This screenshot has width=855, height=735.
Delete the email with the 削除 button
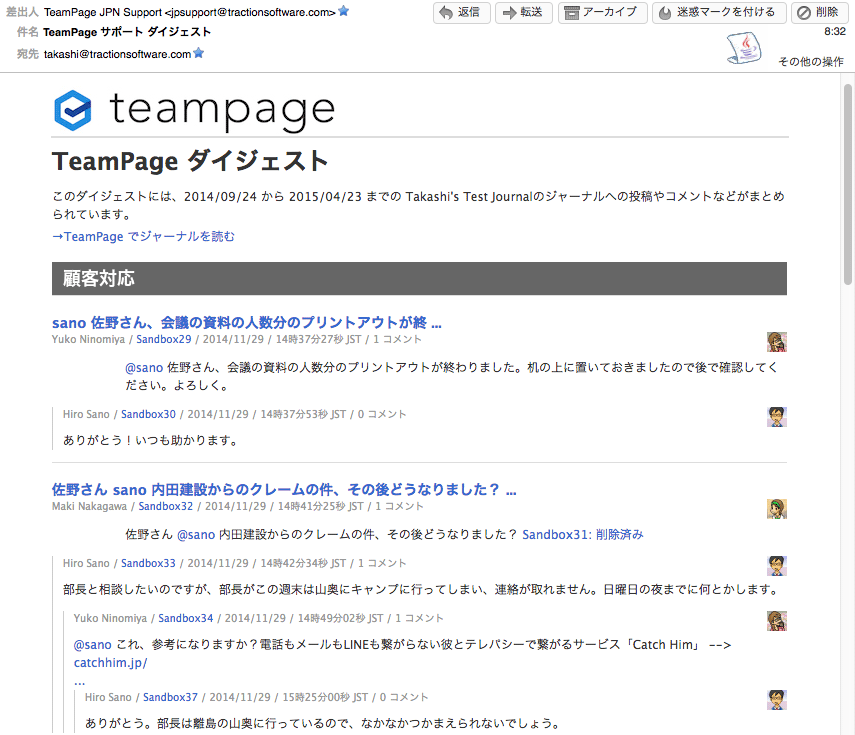pyautogui.click(x=817, y=13)
